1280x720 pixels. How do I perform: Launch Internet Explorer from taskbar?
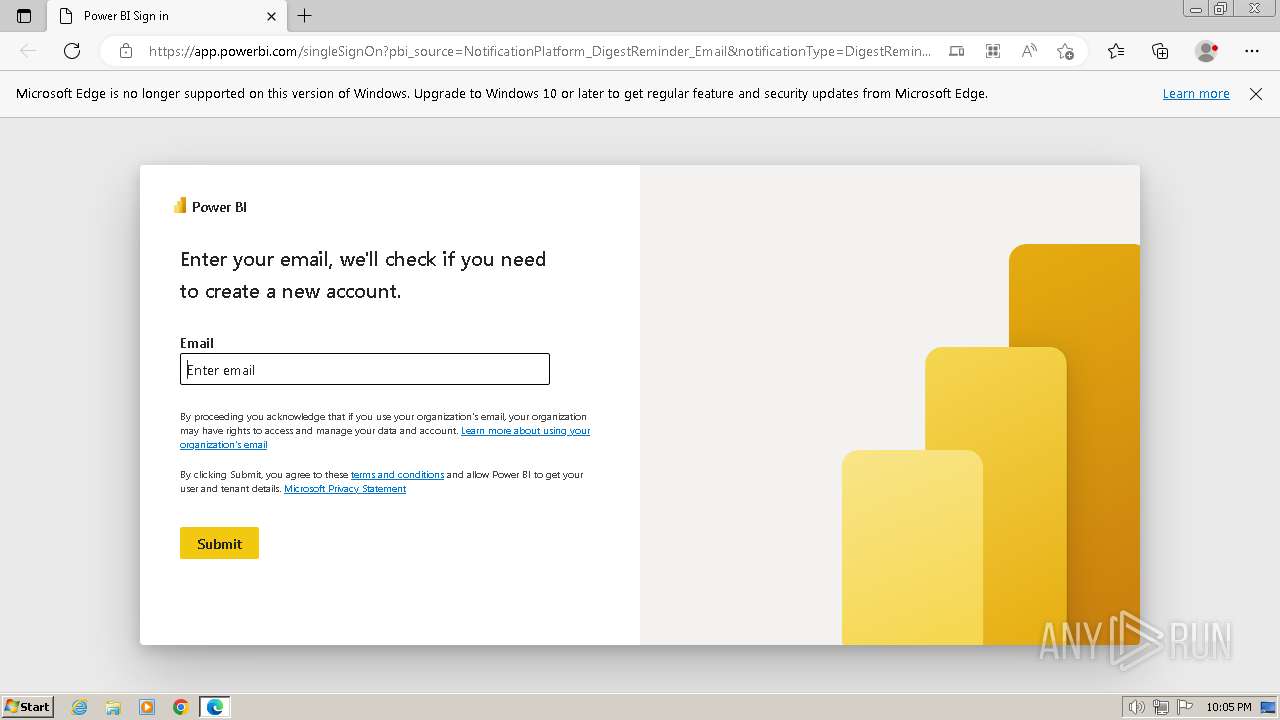point(80,707)
